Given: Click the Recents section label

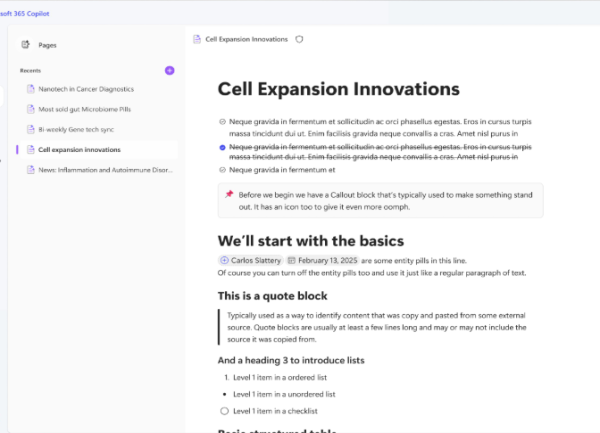Looking at the screenshot, I should (x=30, y=70).
